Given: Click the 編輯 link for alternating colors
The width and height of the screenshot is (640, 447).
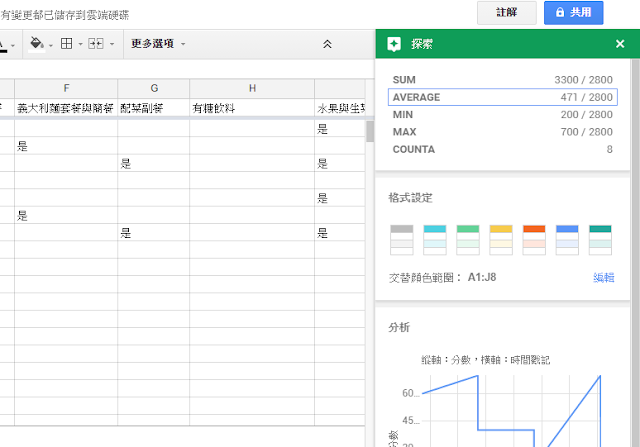Looking at the screenshot, I should point(603,278).
